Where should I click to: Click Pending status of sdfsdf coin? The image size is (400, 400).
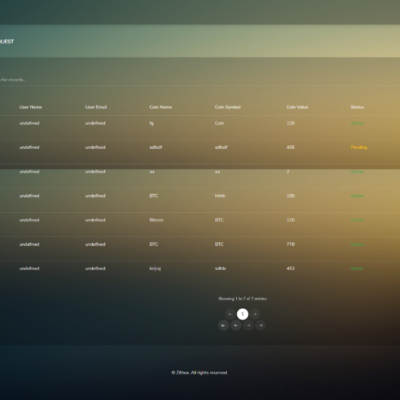point(359,147)
